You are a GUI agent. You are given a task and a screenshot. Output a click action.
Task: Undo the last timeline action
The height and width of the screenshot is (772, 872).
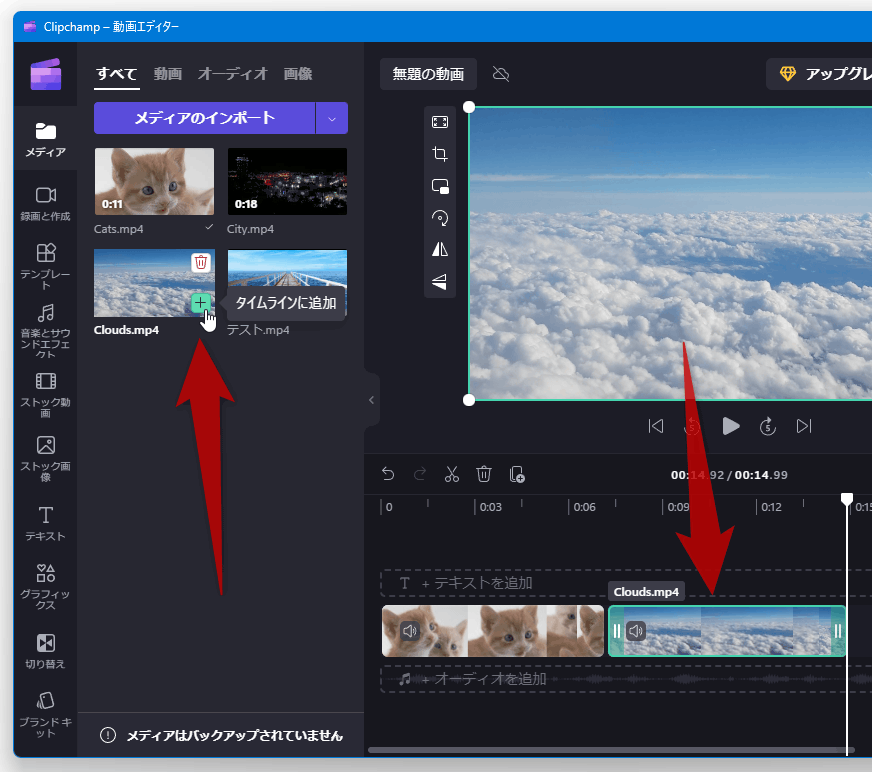click(388, 474)
